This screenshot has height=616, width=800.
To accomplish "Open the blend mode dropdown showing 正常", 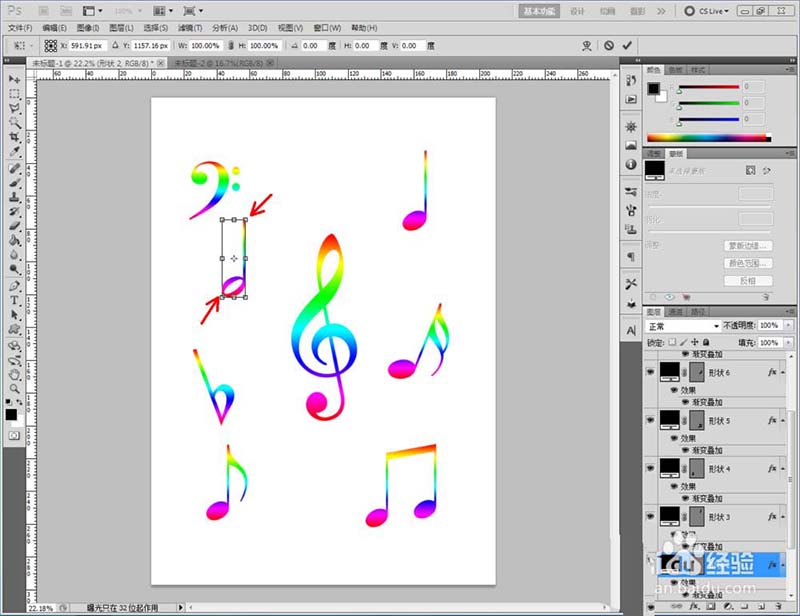I will click(684, 326).
